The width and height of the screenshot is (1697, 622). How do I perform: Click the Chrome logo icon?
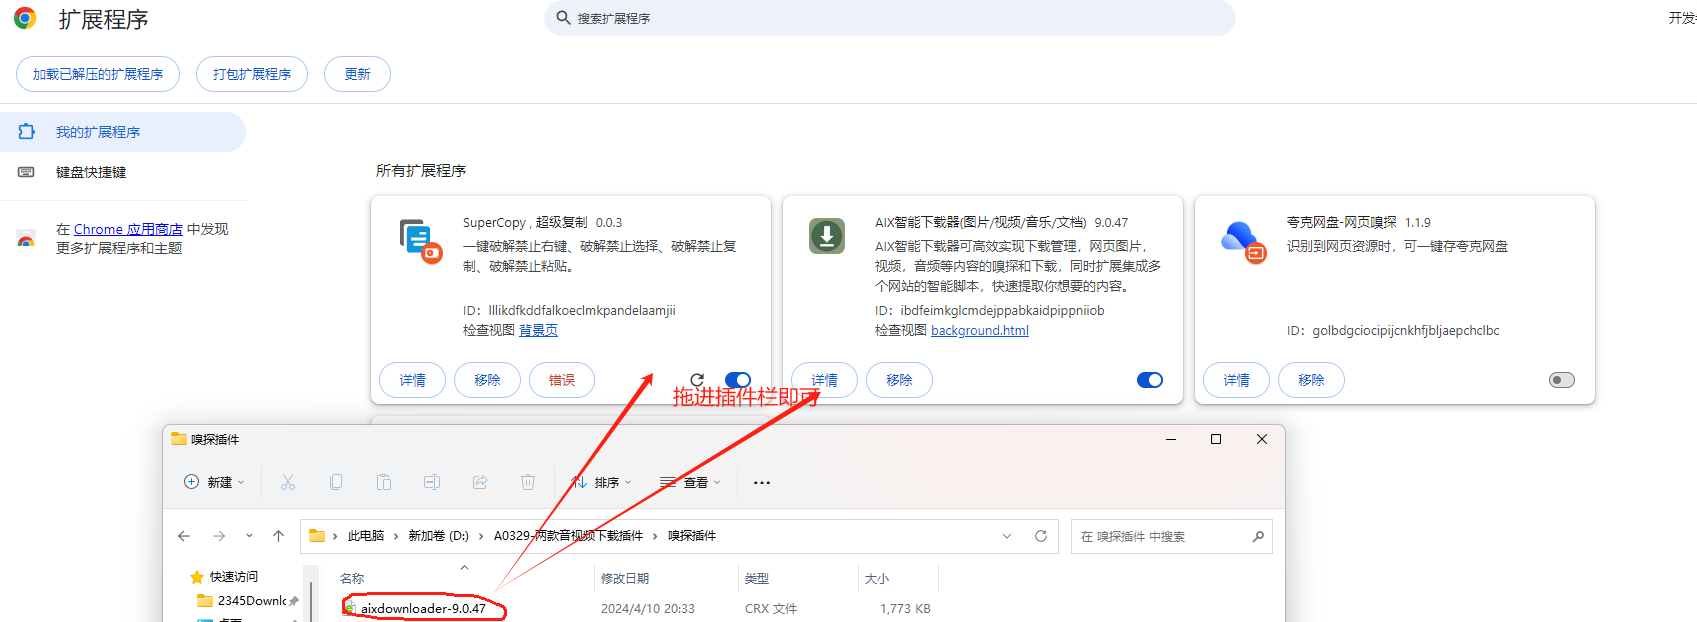point(25,18)
